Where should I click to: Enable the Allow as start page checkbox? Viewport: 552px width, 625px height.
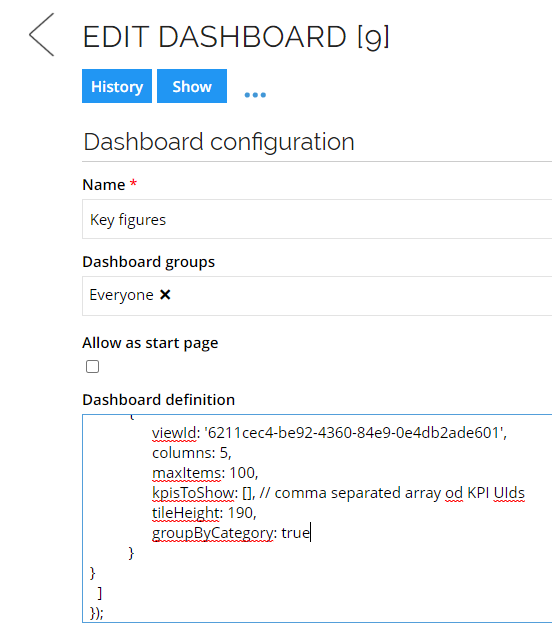[x=92, y=366]
